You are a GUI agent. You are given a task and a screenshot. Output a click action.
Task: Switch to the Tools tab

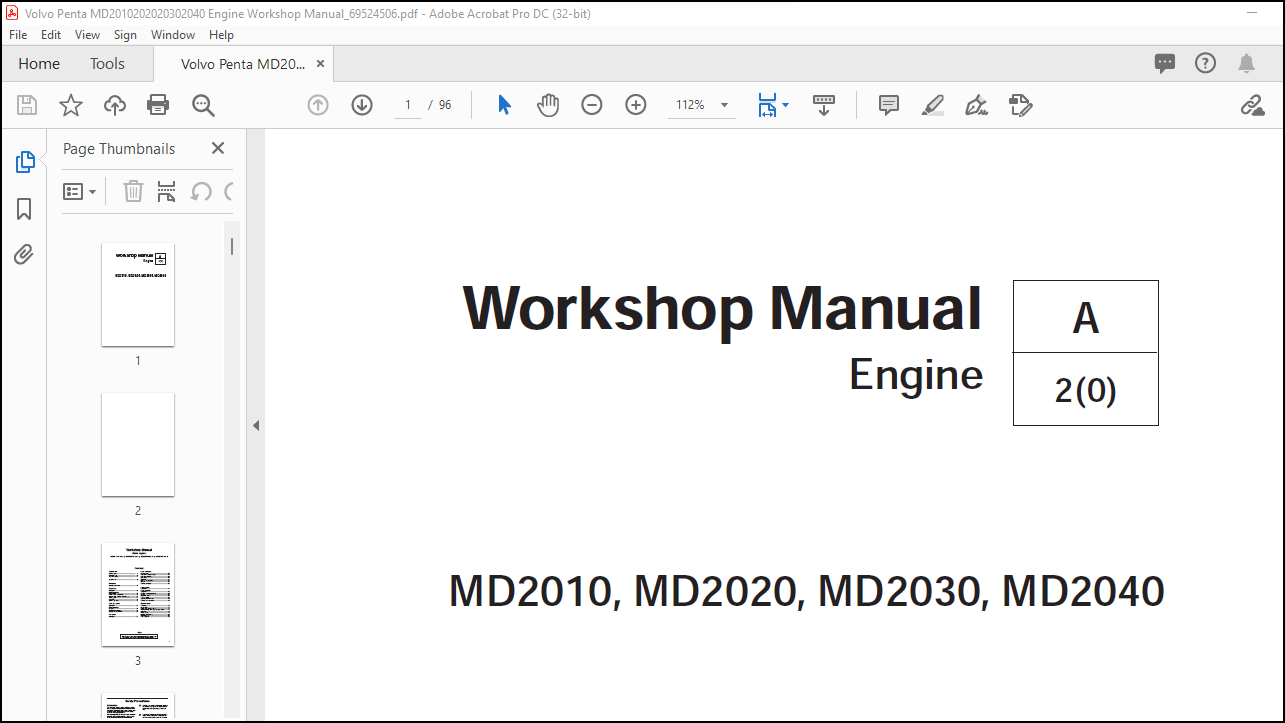point(107,63)
